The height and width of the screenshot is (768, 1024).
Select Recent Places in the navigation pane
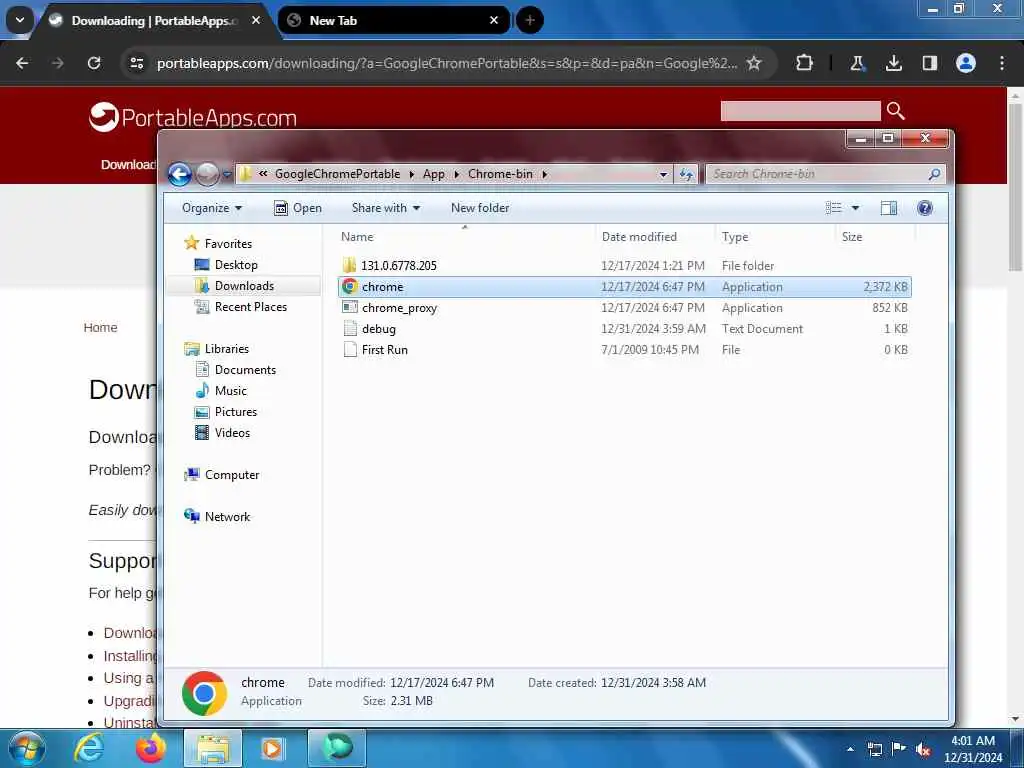[x=251, y=307]
